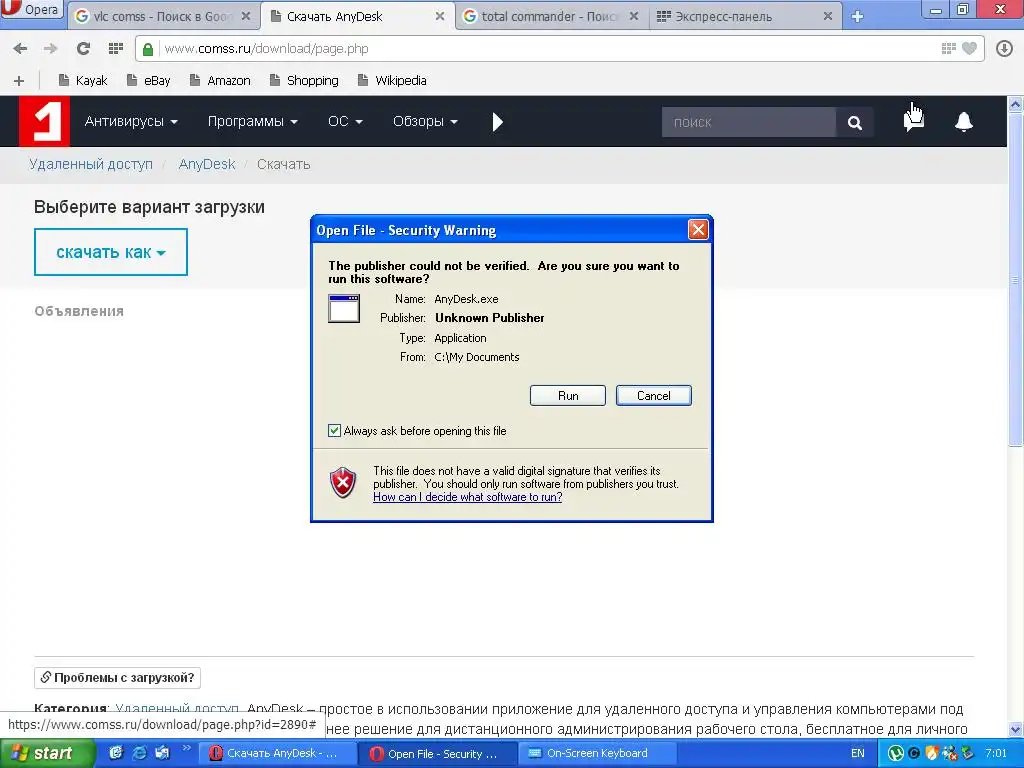Click the Run button in security warning
This screenshot has height=768, width=1024.
(568, 396)
